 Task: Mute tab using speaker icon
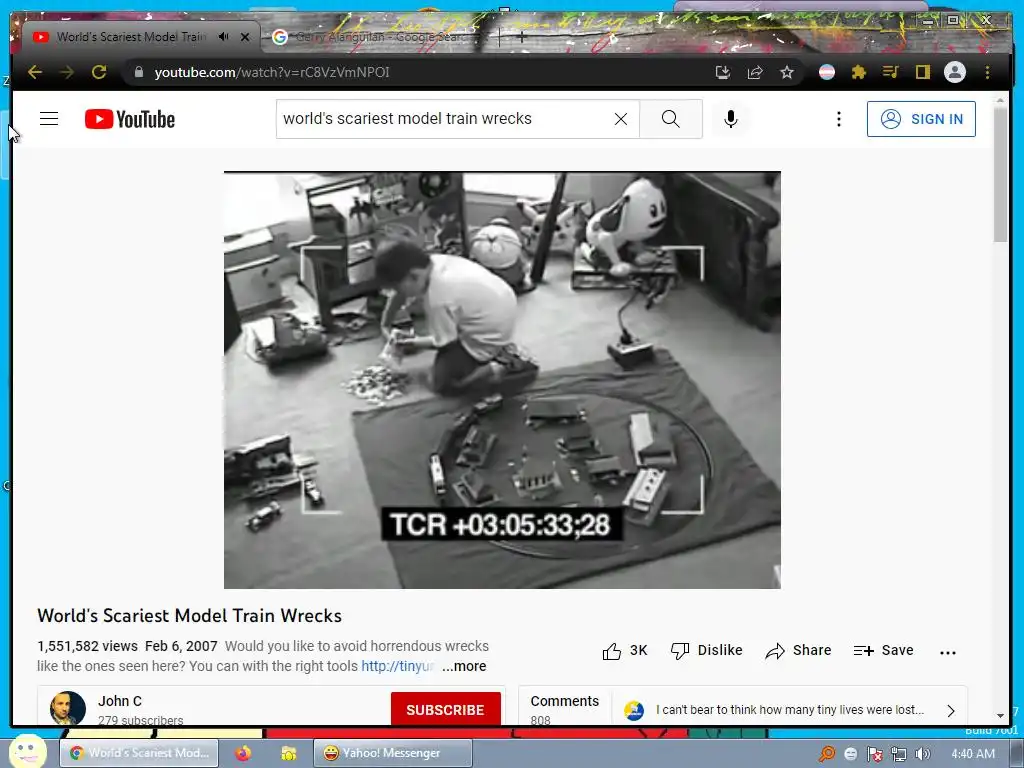pos(223,37)
